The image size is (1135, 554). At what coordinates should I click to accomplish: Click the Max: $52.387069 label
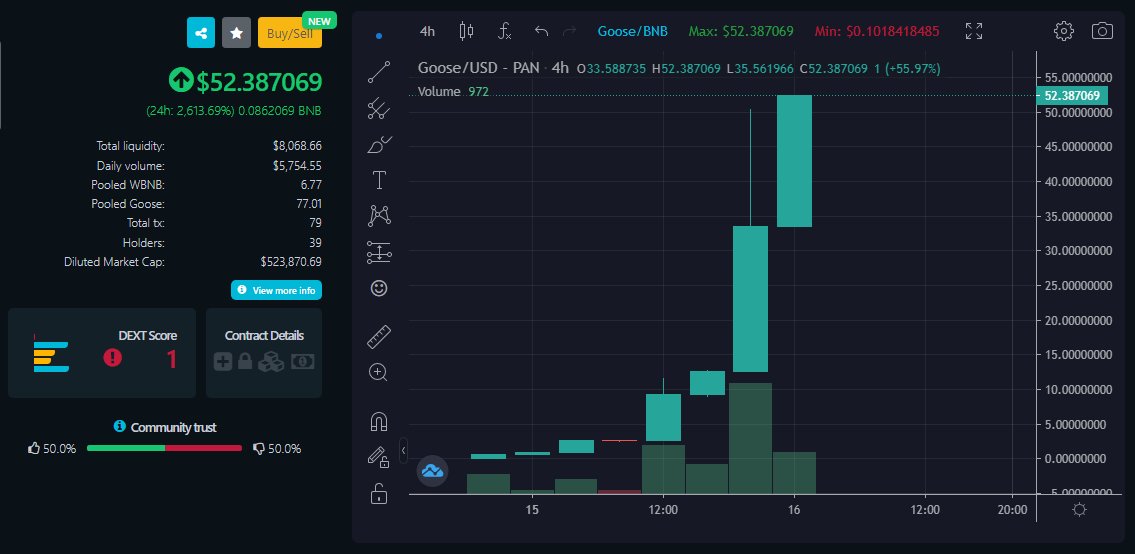tap(741, 31)
